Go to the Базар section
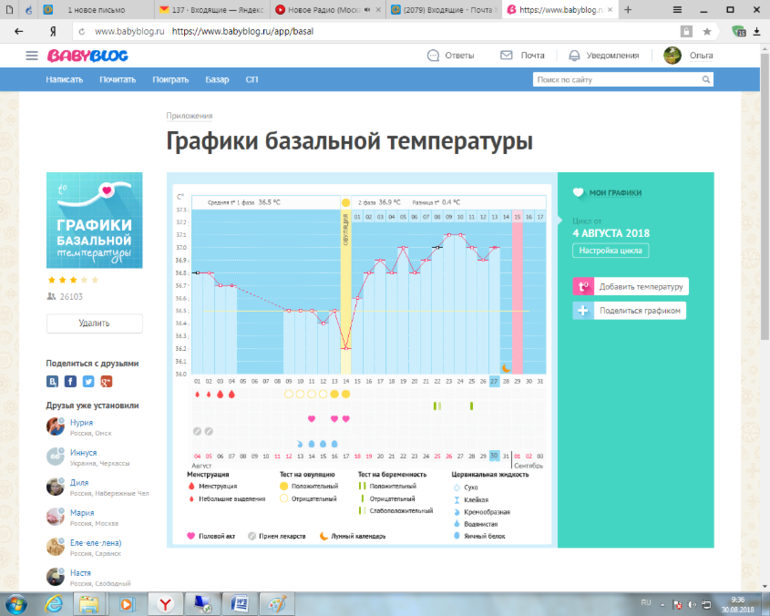 click(217, 79)
